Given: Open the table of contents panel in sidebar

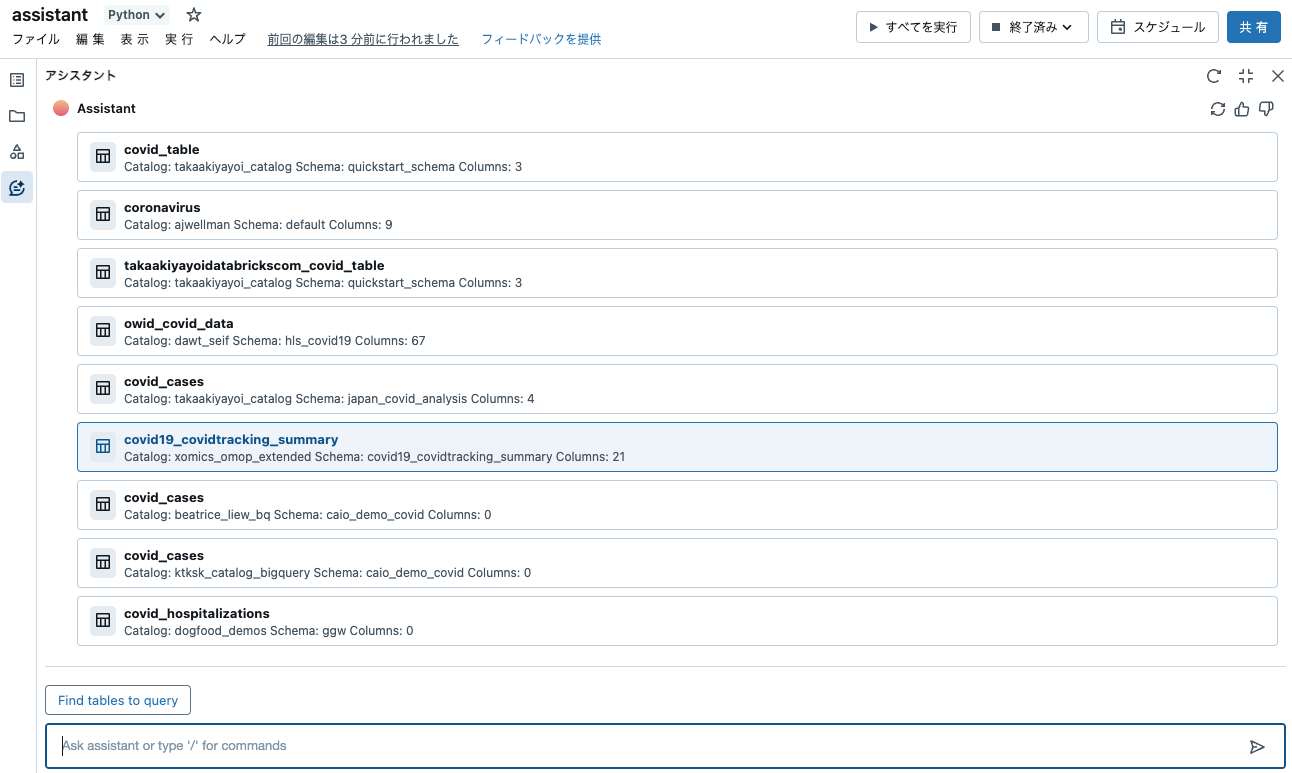Looking at the screenshot, I should pyautogui.click(x=16, y=79).
